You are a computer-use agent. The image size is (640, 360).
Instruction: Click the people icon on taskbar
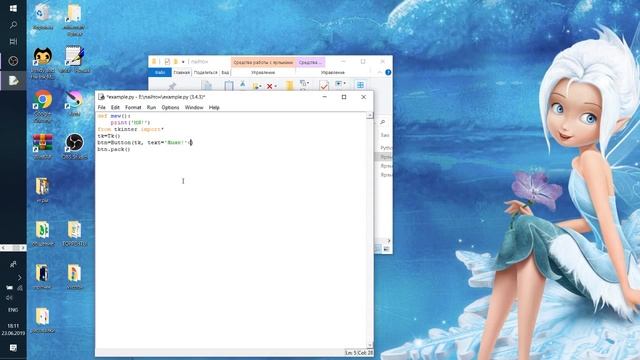tap(13, 264)
